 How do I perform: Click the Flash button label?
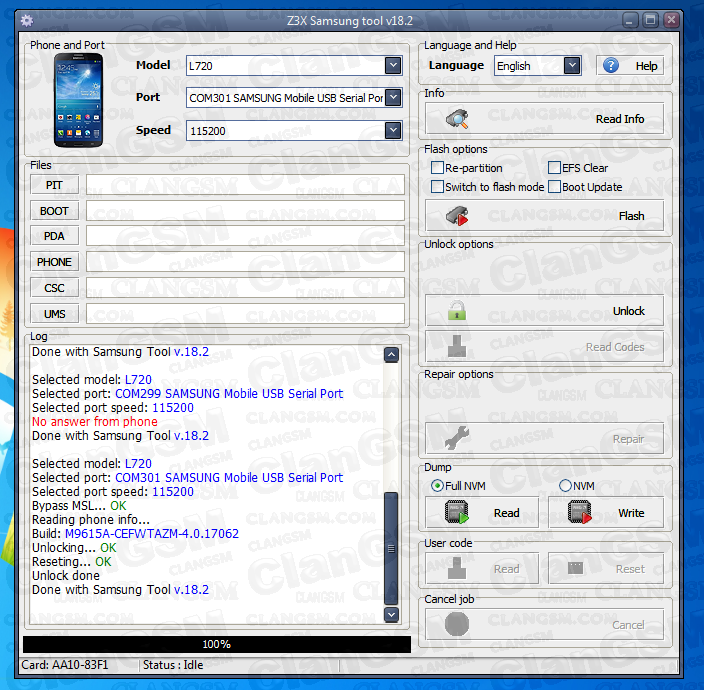tap(631, 216)
